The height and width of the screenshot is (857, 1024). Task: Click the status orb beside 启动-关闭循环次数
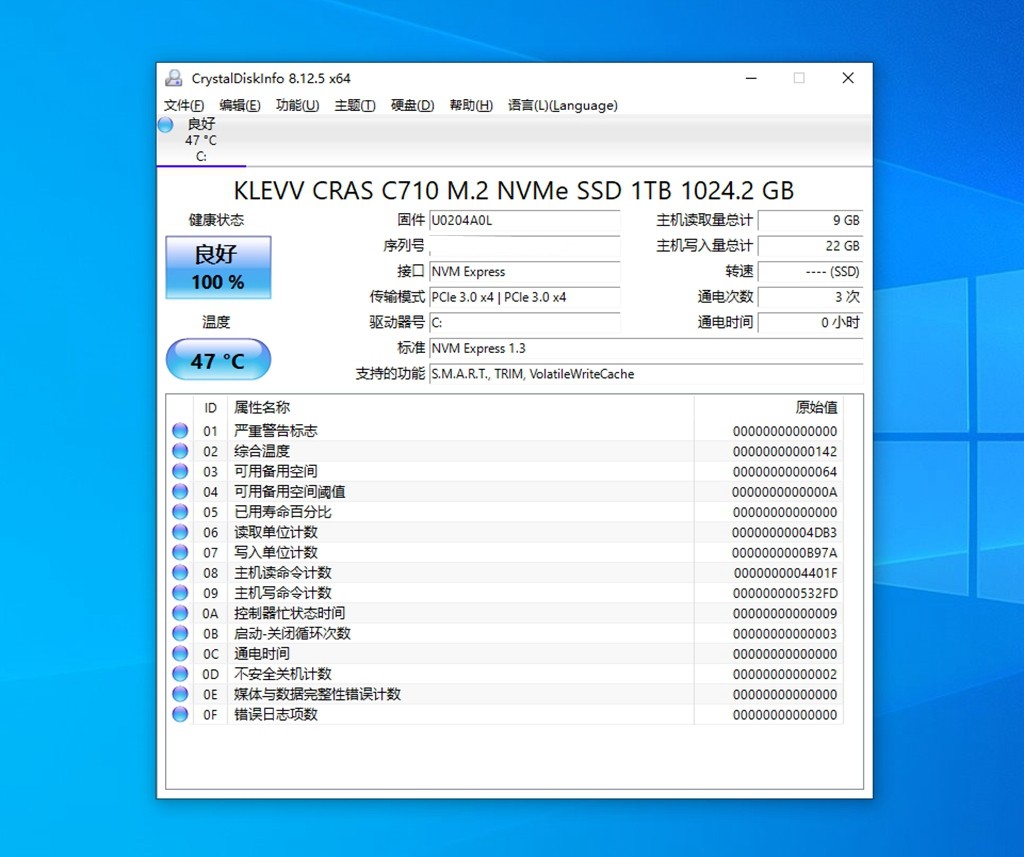click(180, 633)
